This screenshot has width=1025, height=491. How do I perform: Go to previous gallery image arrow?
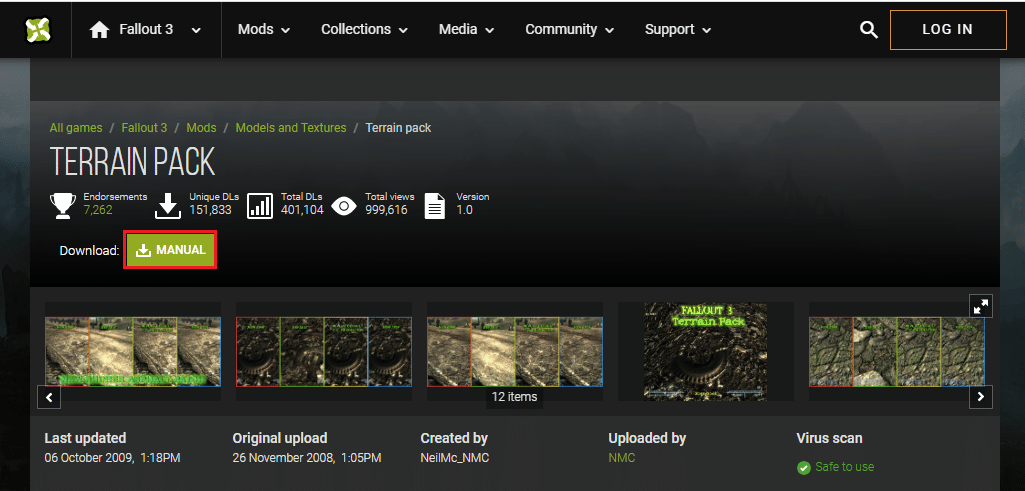(x=49, y=397)
